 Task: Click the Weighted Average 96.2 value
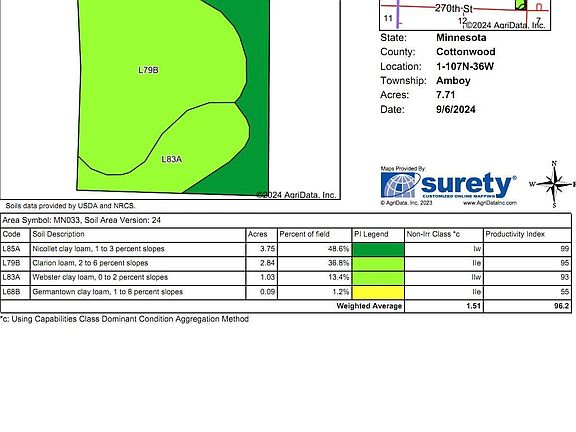(x=561, y=306)
